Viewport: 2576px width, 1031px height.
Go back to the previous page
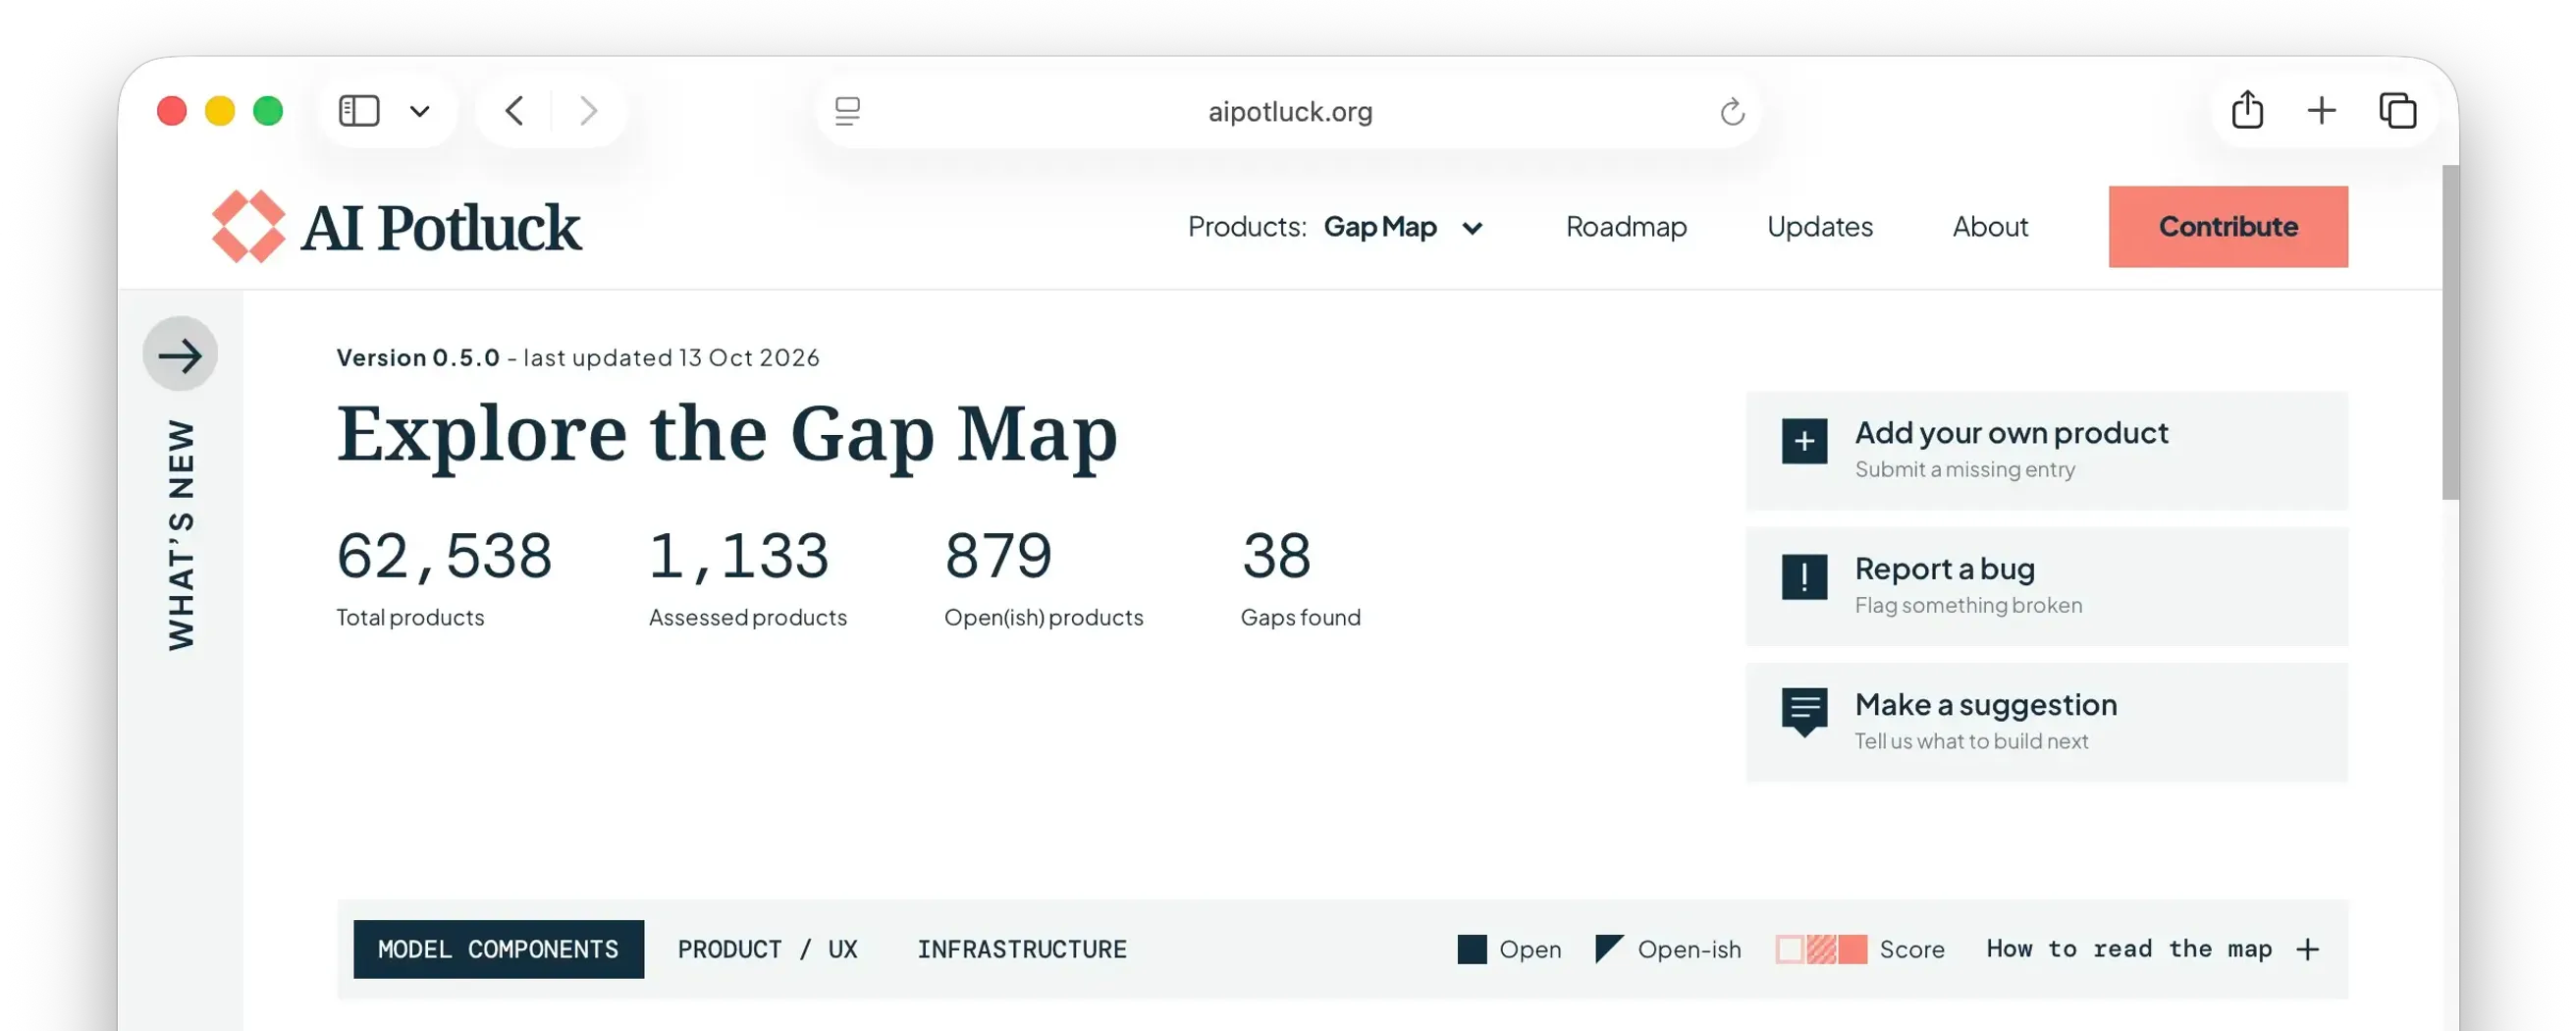click(x=514, y=110)
